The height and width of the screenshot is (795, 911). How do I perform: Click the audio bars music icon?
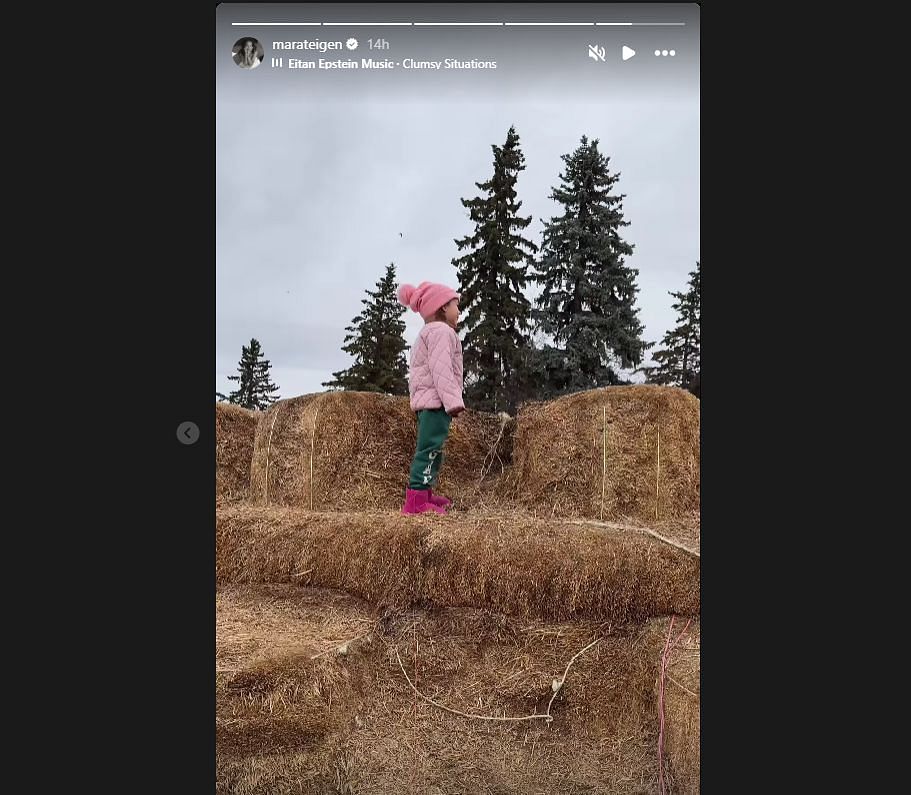[277, 63]
